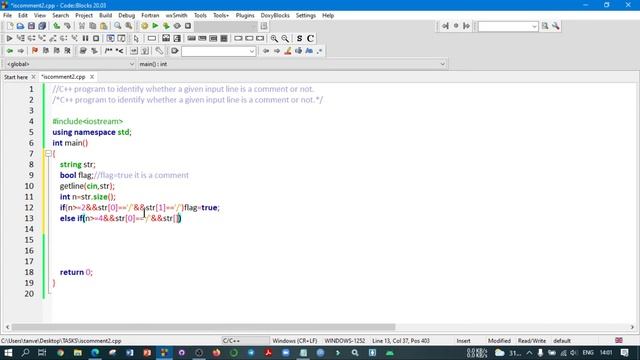Open the notification center on the taskbar
640x360 pixels.
624,353
